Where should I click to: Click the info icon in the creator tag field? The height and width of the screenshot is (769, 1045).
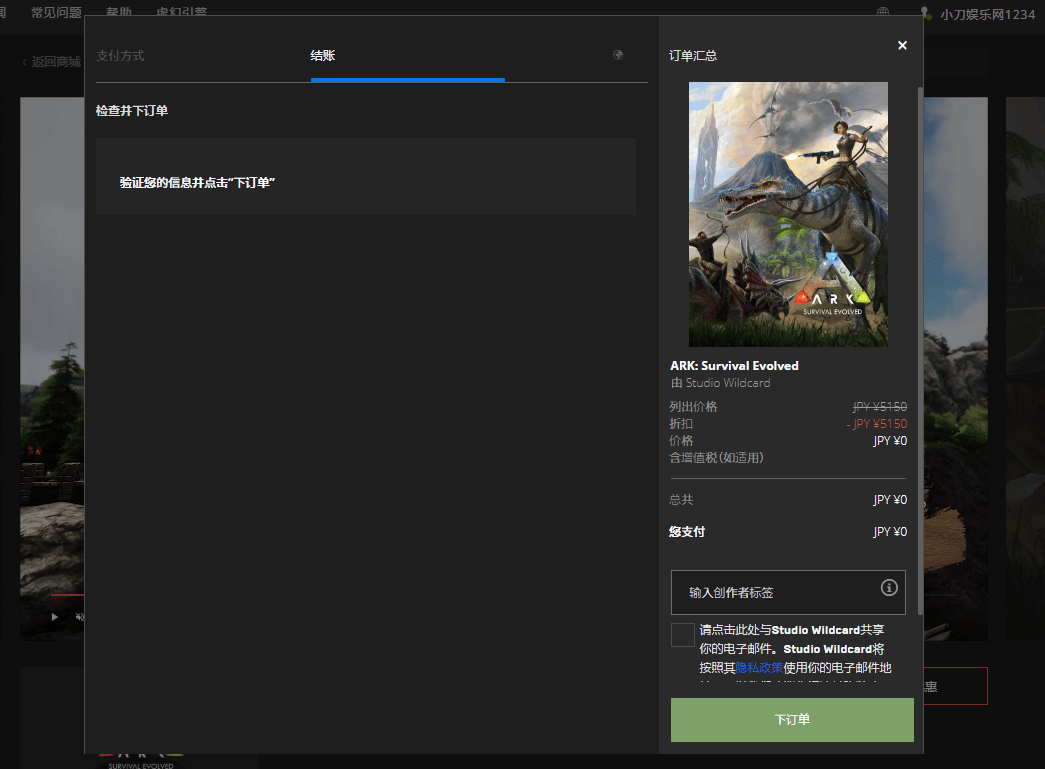click(x=888, y=588)
